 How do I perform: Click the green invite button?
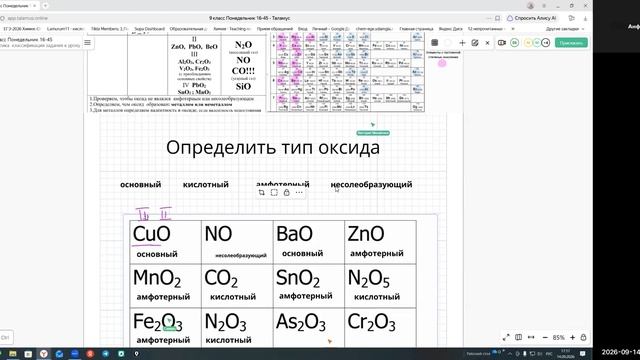point(571,42)
